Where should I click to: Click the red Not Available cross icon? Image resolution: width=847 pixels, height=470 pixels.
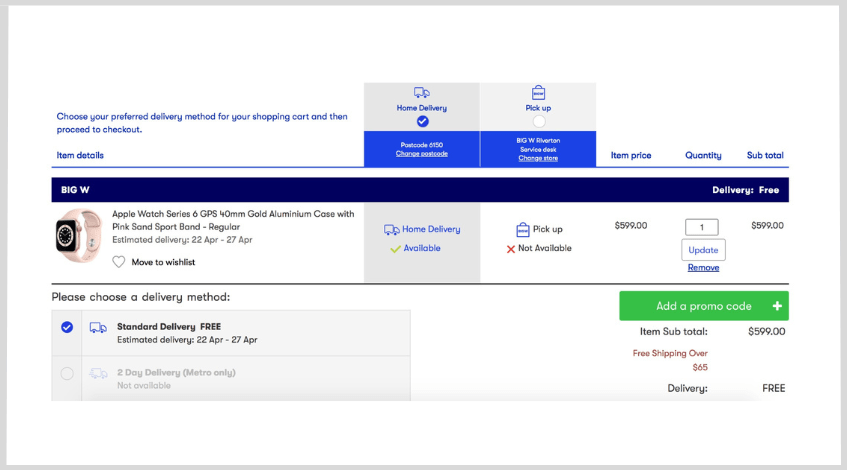point(510,249)
